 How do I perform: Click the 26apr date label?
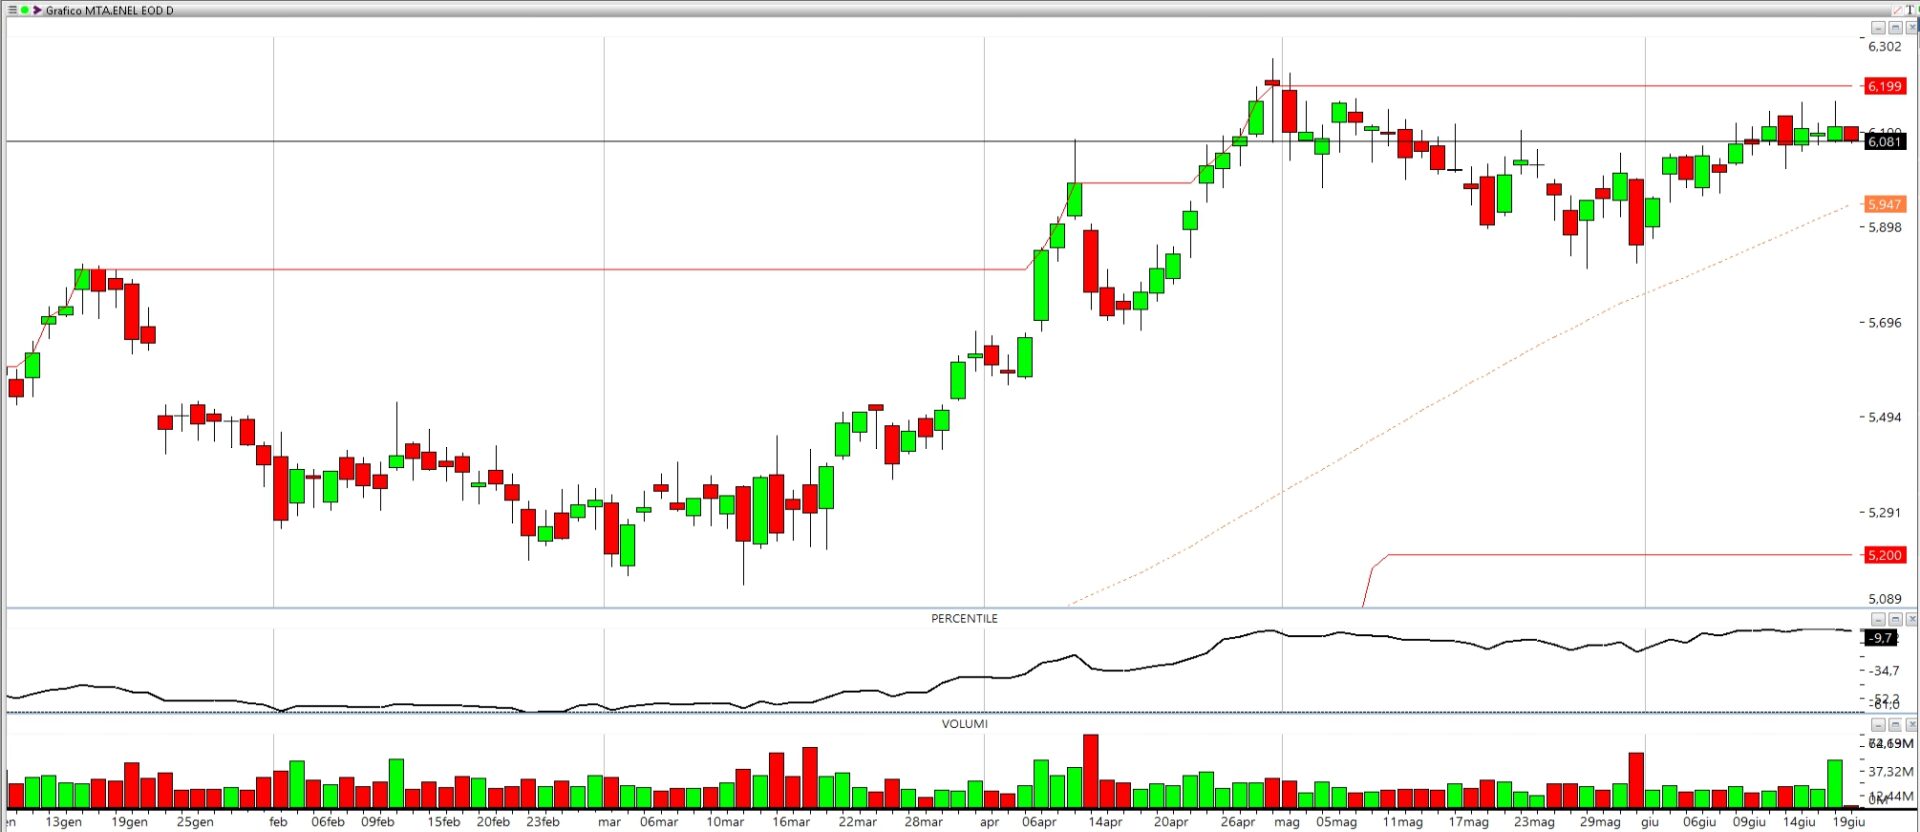point(1237,822)
